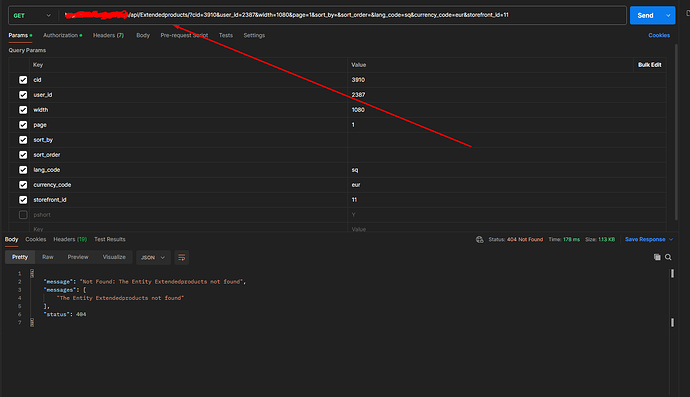The image size is (690, 397).
Task: Open the GET method dropdown
Action: (32, 15)
